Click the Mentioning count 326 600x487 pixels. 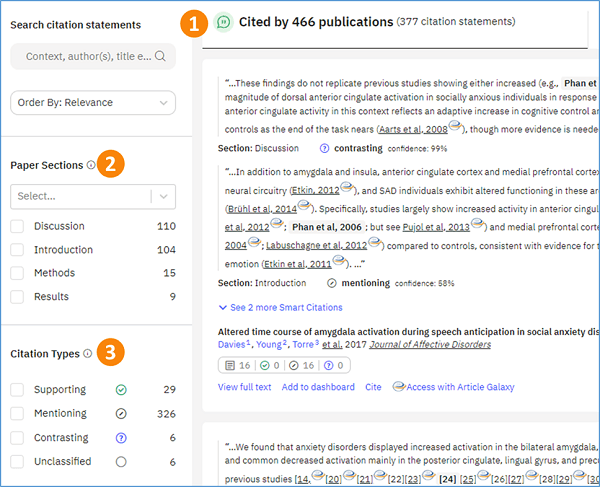[166, 414]
